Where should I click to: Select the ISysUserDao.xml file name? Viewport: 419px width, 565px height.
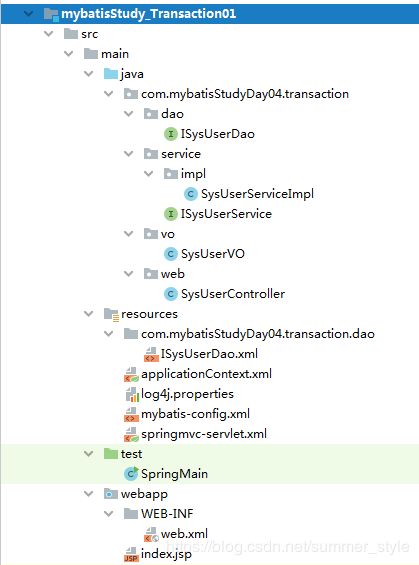coord(209,354)
